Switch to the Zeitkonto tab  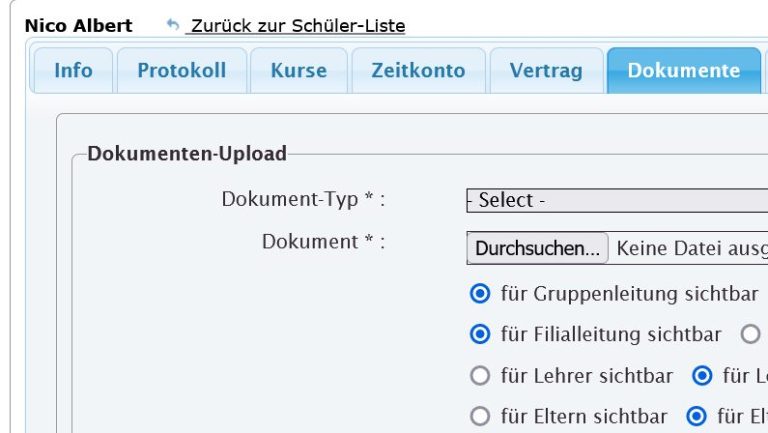pos(418,71)
